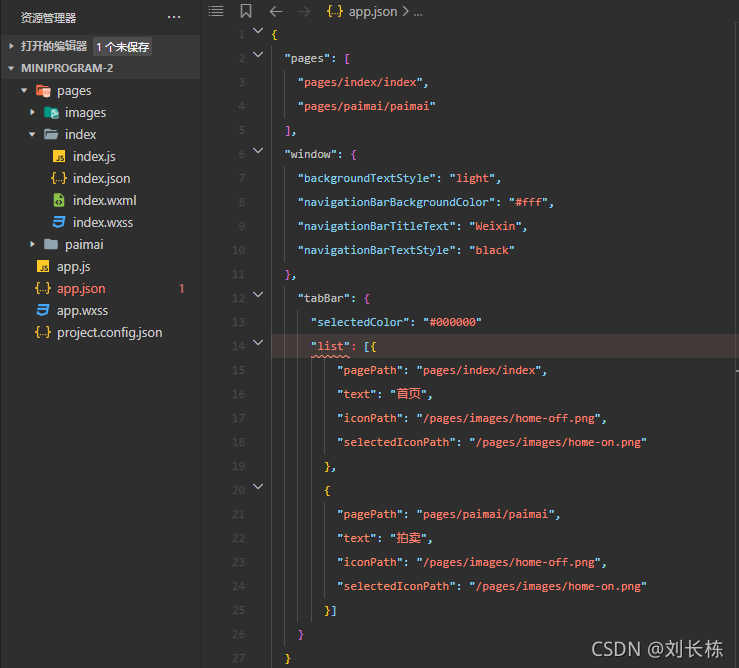The width and height of the screenshot is (739, 668).
Task: Fold the root object at line 1
Action: [x=258, y=31]
